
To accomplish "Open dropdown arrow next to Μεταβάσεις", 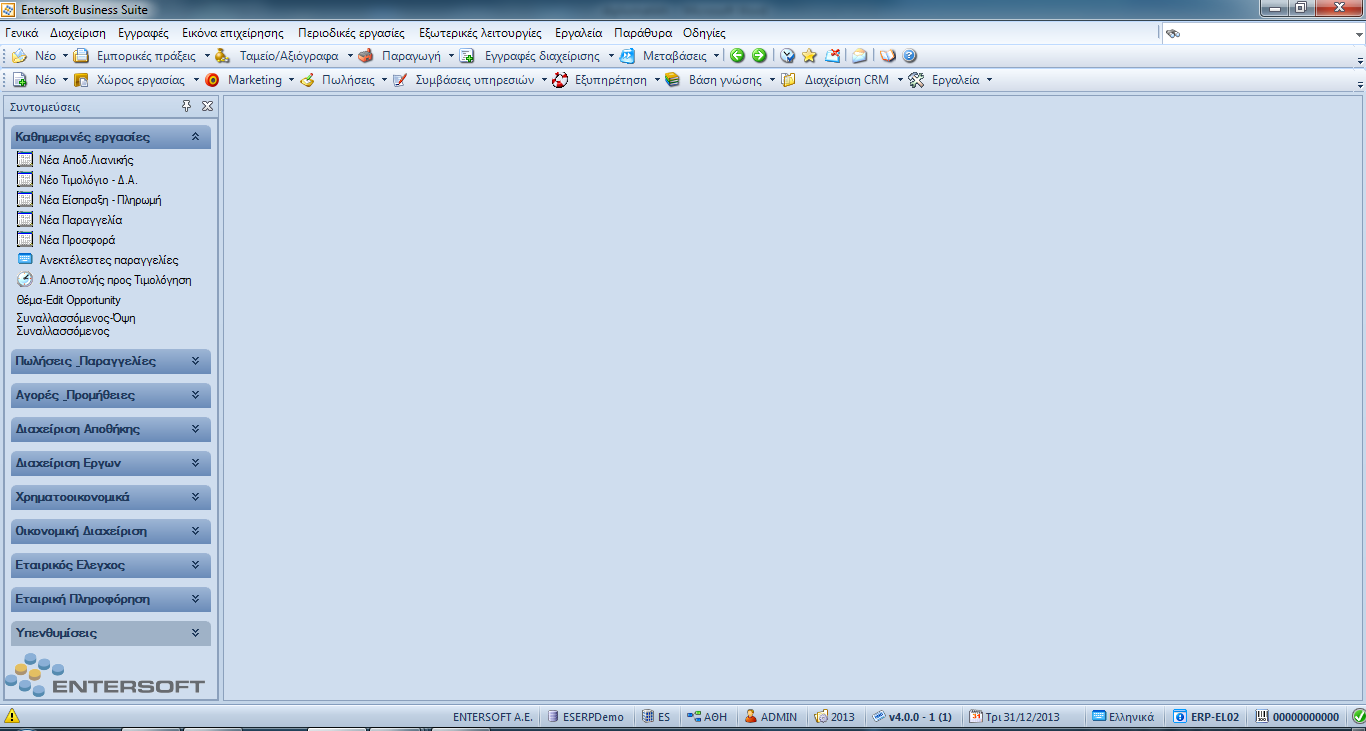I will (717, 56).
